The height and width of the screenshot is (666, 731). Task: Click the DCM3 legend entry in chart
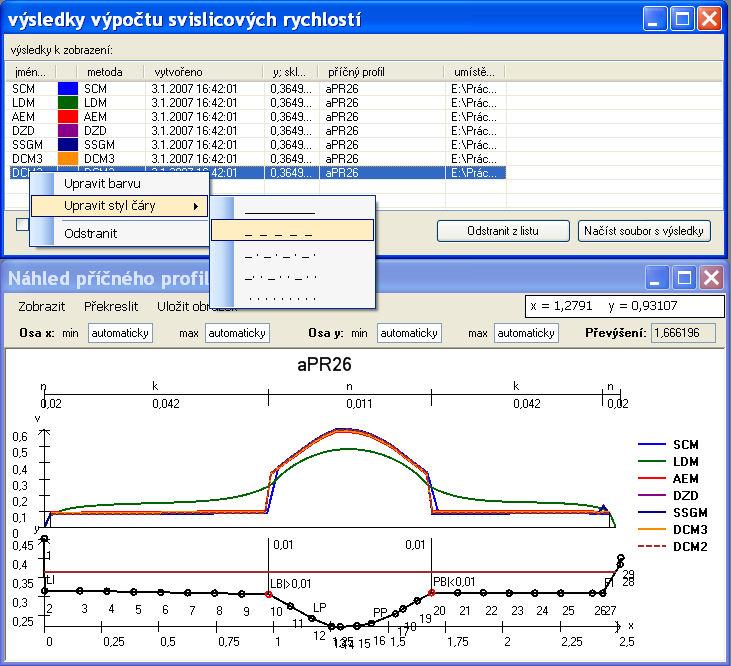[673, 529]
